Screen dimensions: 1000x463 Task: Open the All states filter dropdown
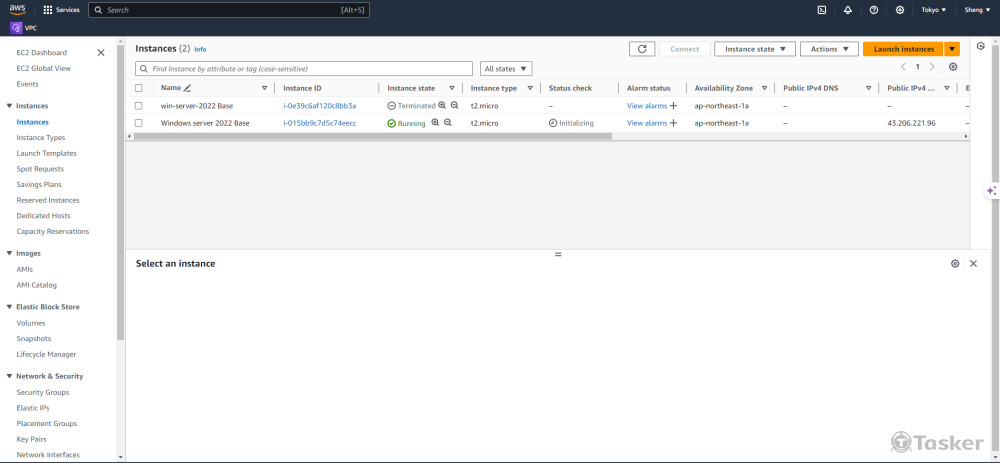point(506,69)
